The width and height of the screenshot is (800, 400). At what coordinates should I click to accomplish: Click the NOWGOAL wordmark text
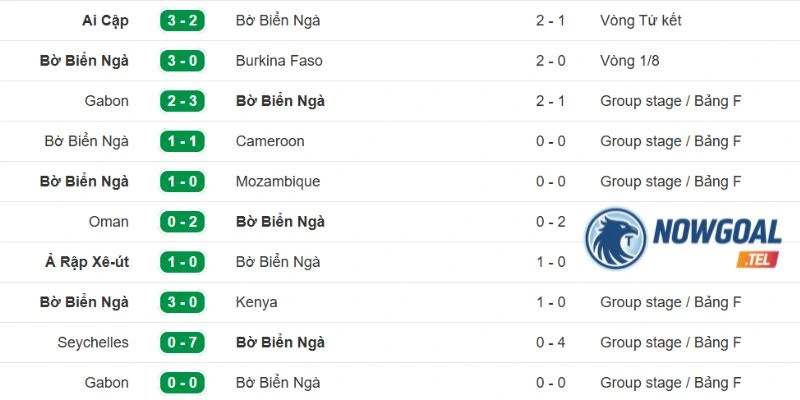[x=717, y=232]
